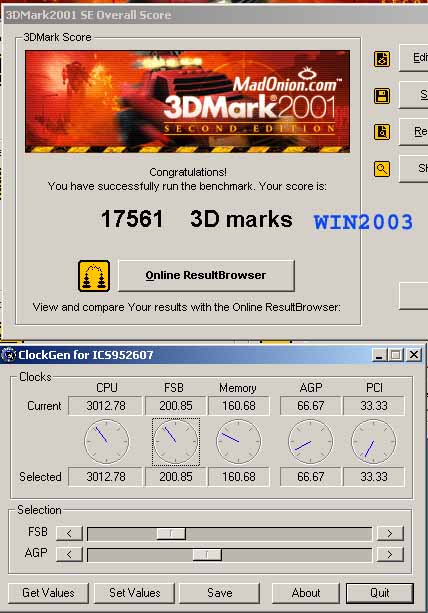Viewport: 428px width, 613px height.
Task: Click the Quit button
Action: point(380,593)
